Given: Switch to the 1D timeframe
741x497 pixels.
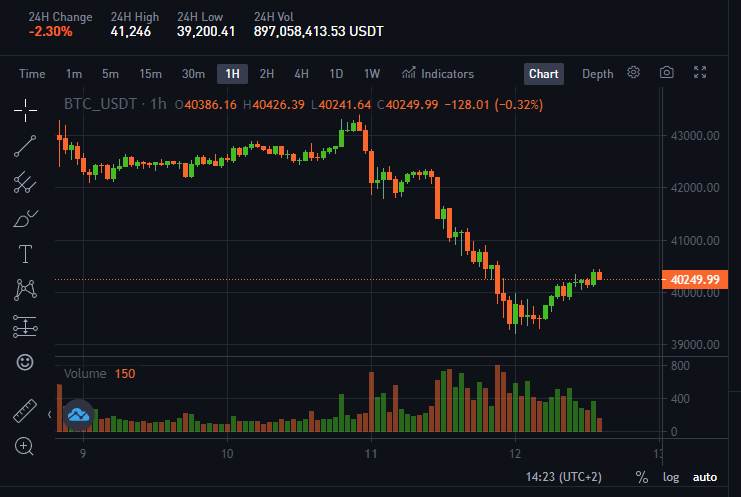Looking at the screenshot, I should pos(336,74).
